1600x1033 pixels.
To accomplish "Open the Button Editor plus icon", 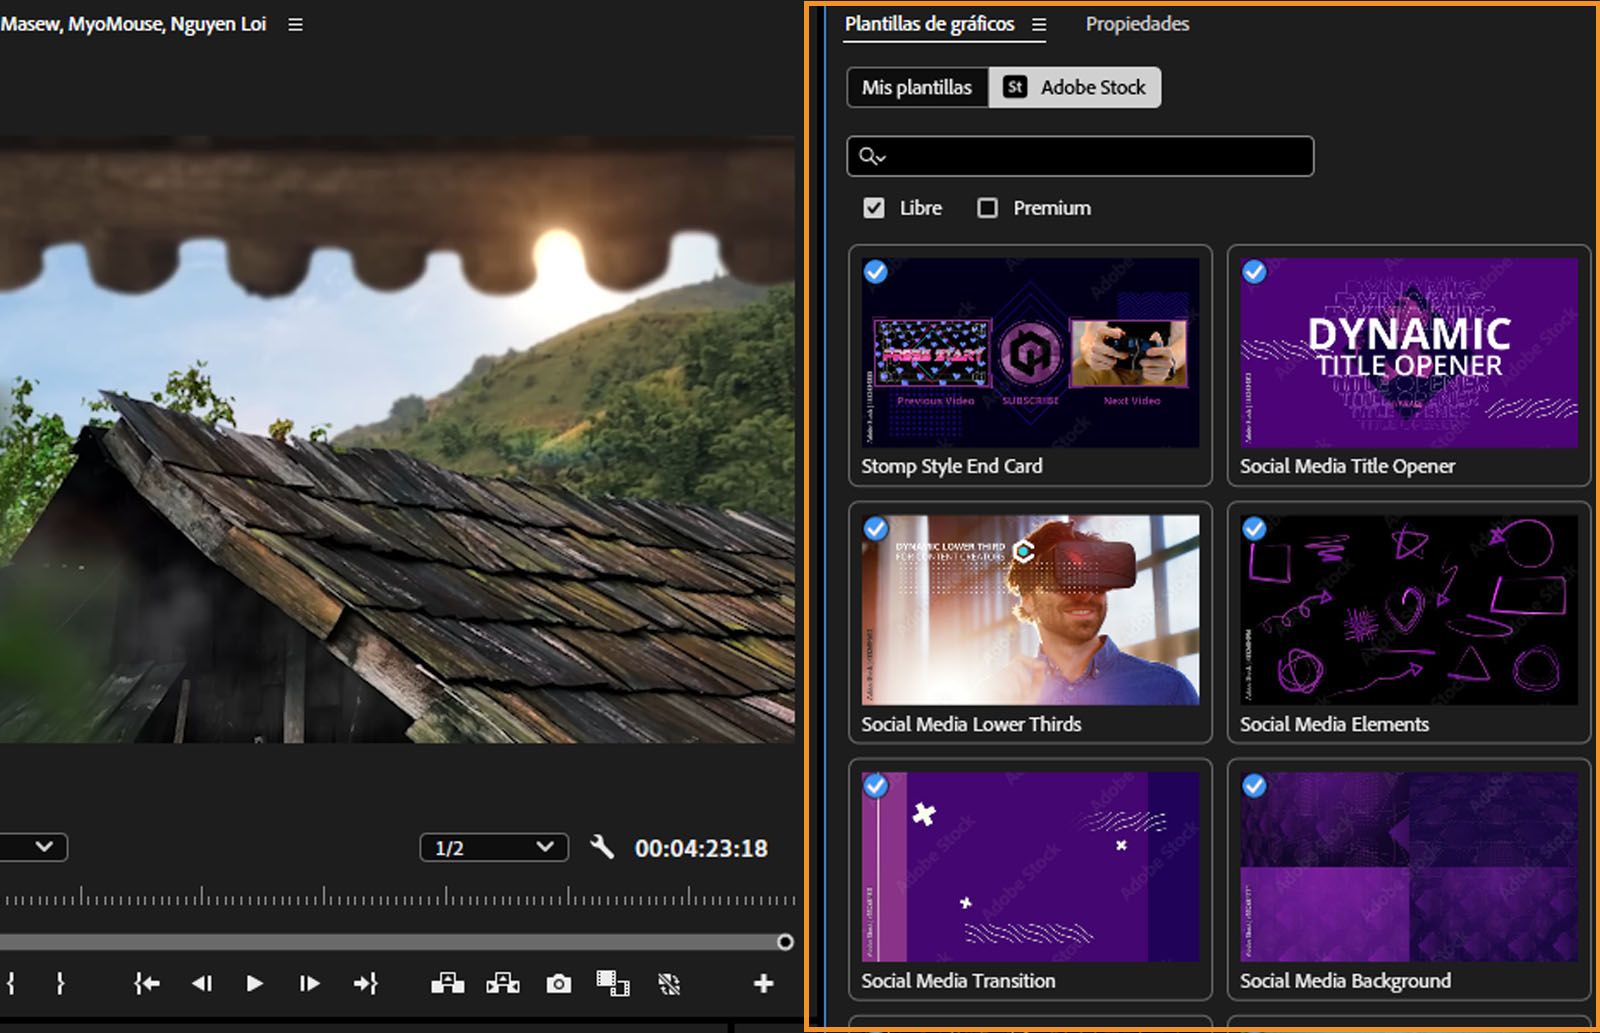I will [763, 984].
